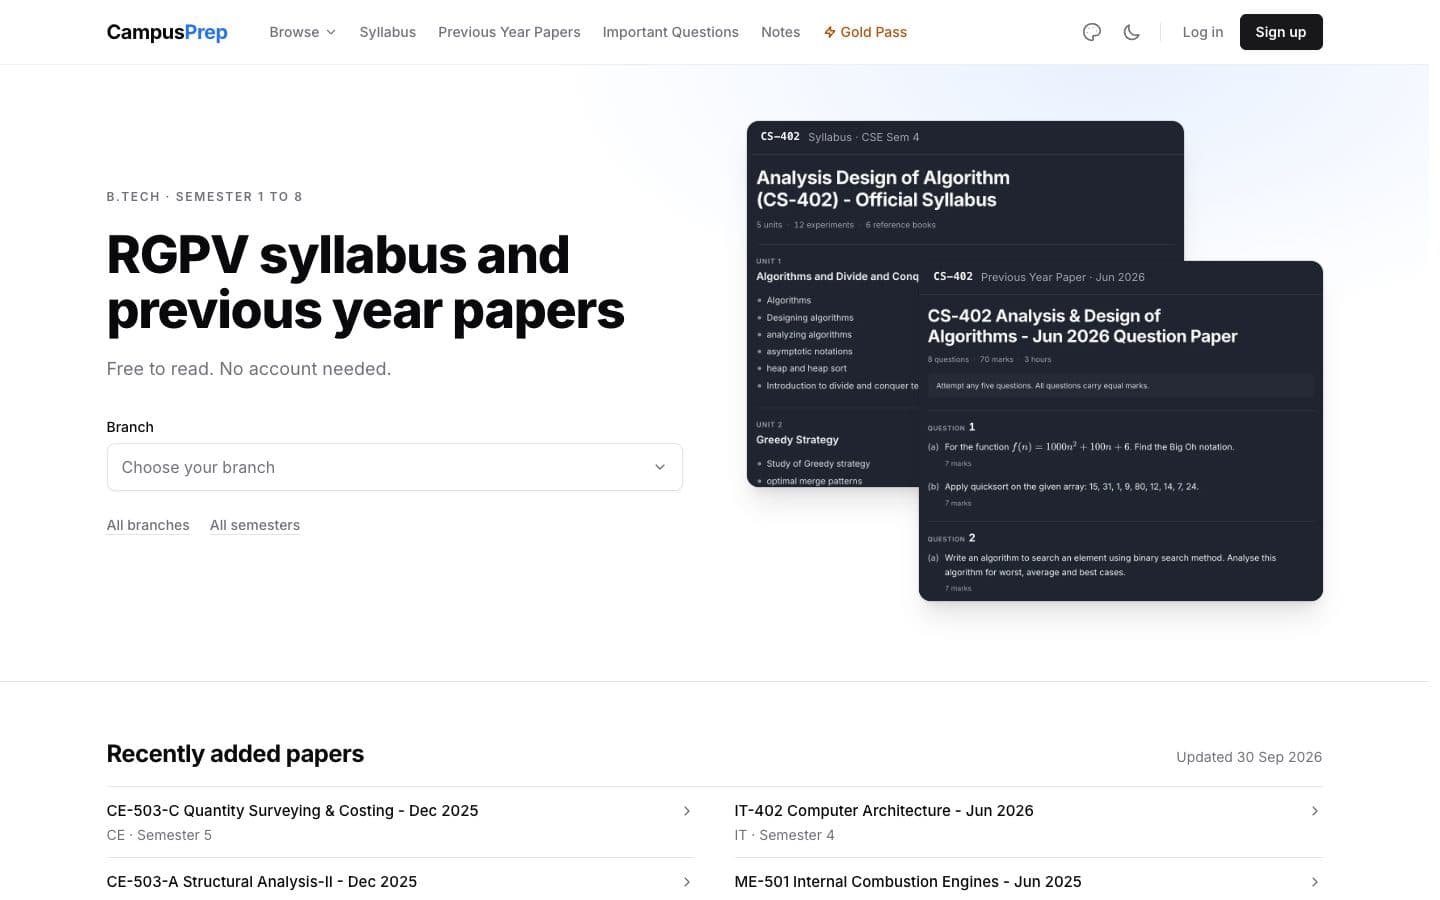
Task: Toggle dark mode moon icon
Action: pyautogui.click(x=1132, y=32)
